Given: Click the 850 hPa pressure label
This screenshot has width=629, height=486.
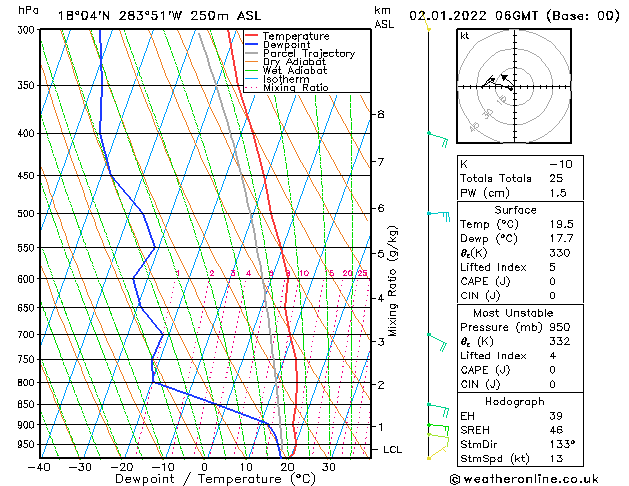Looking at the screenshot, I should [x=28, y=404].
